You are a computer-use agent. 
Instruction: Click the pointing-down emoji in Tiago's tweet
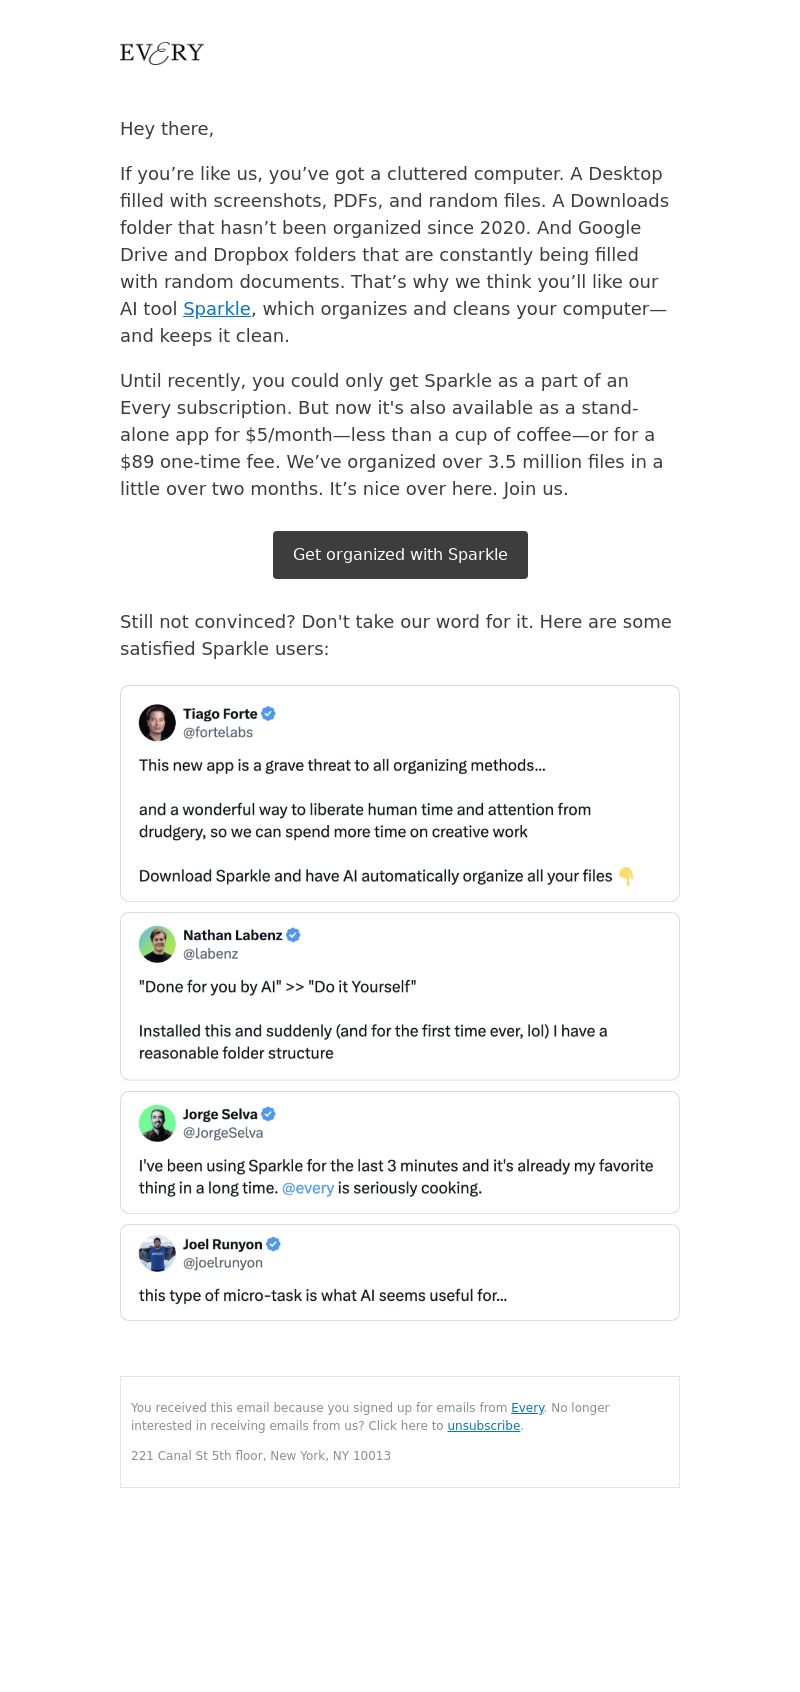pyautogui.click(x=626, y=877)
